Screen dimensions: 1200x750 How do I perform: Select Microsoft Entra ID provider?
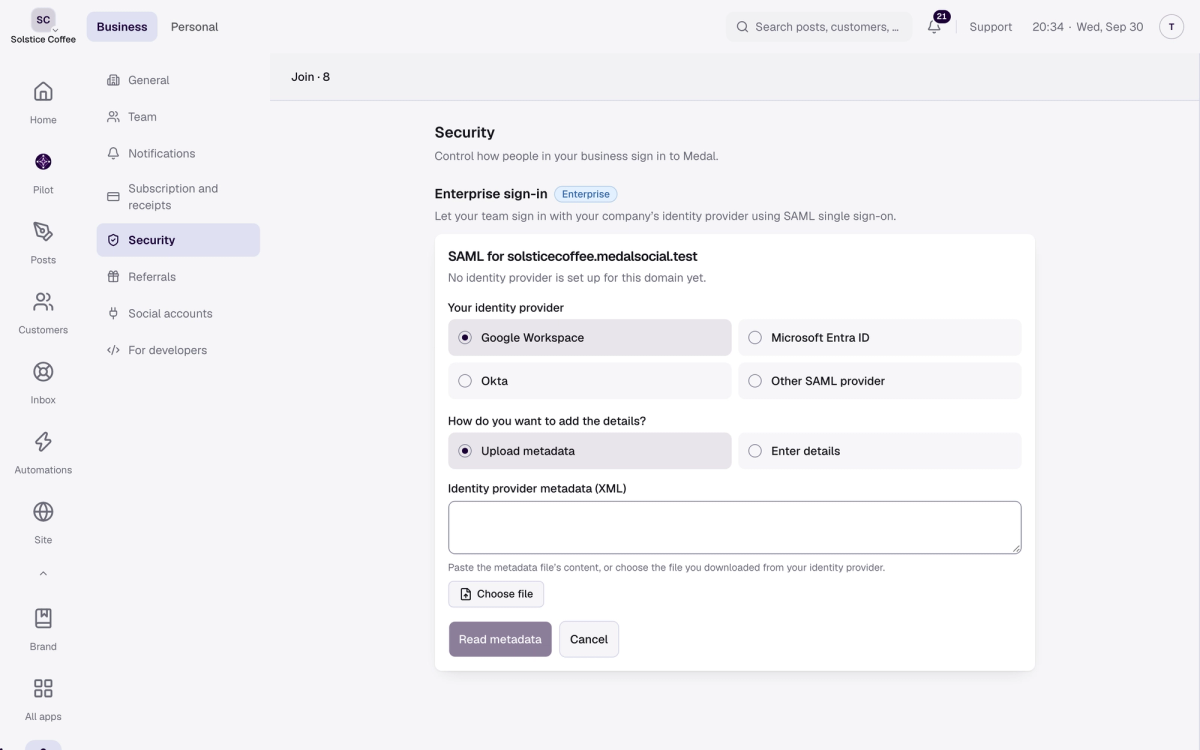[880, 338]
